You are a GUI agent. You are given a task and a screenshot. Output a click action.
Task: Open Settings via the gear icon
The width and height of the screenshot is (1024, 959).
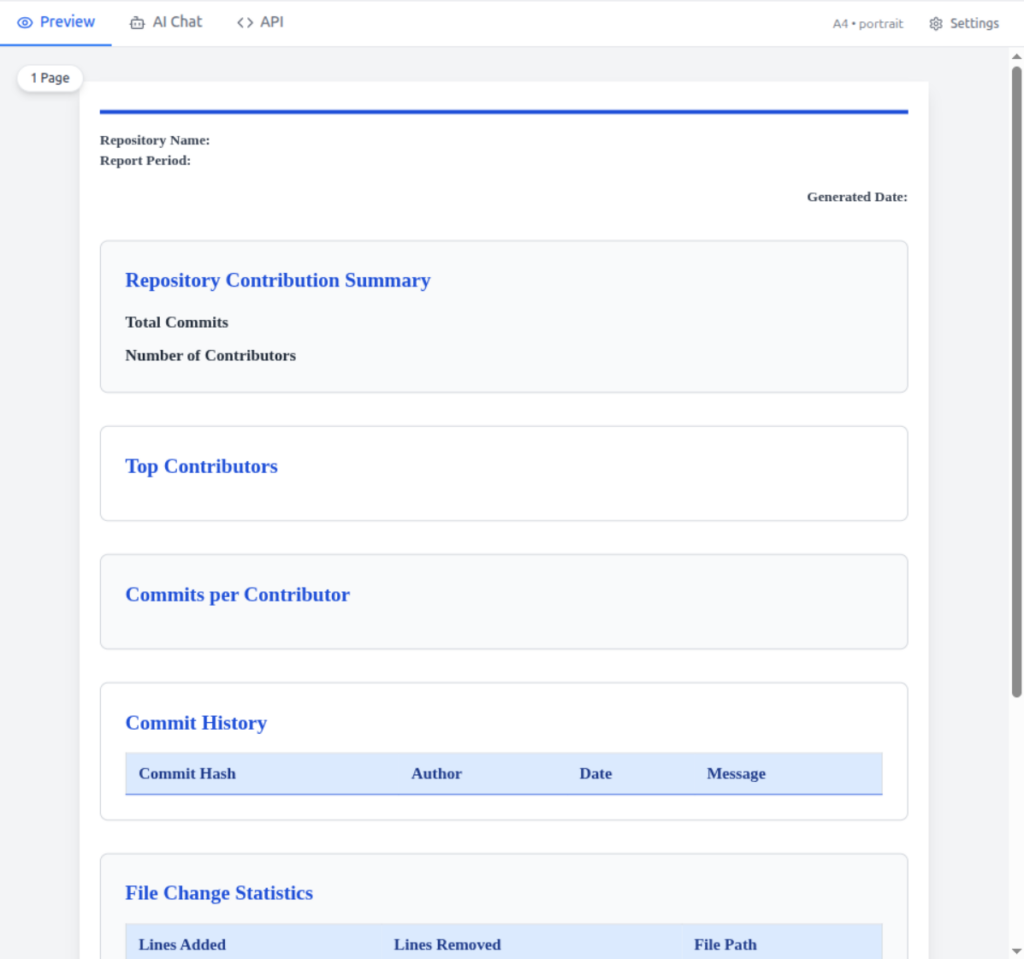[934, 22]
